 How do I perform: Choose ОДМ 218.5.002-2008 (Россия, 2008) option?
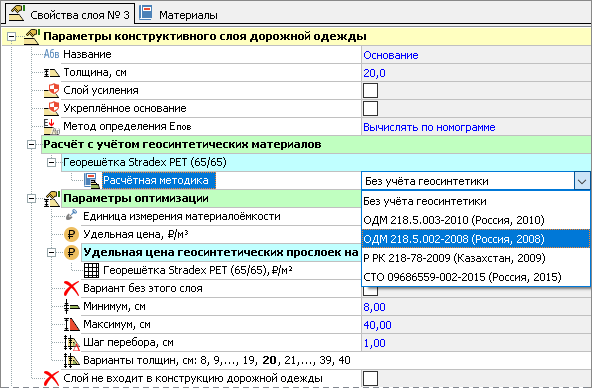coord(476,239)
